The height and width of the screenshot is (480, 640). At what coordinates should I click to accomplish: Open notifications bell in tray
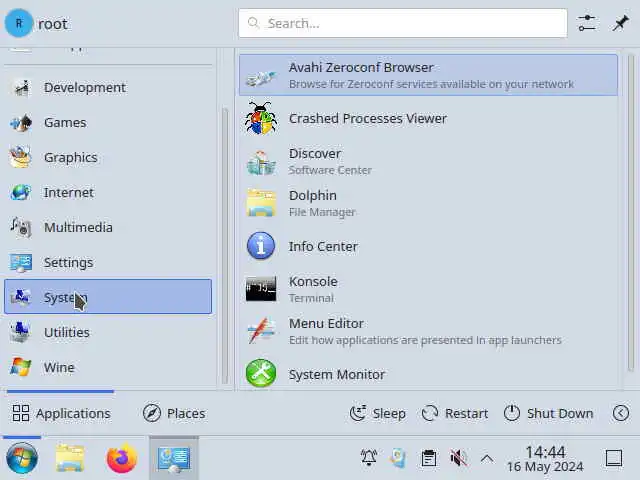[369, 458]
